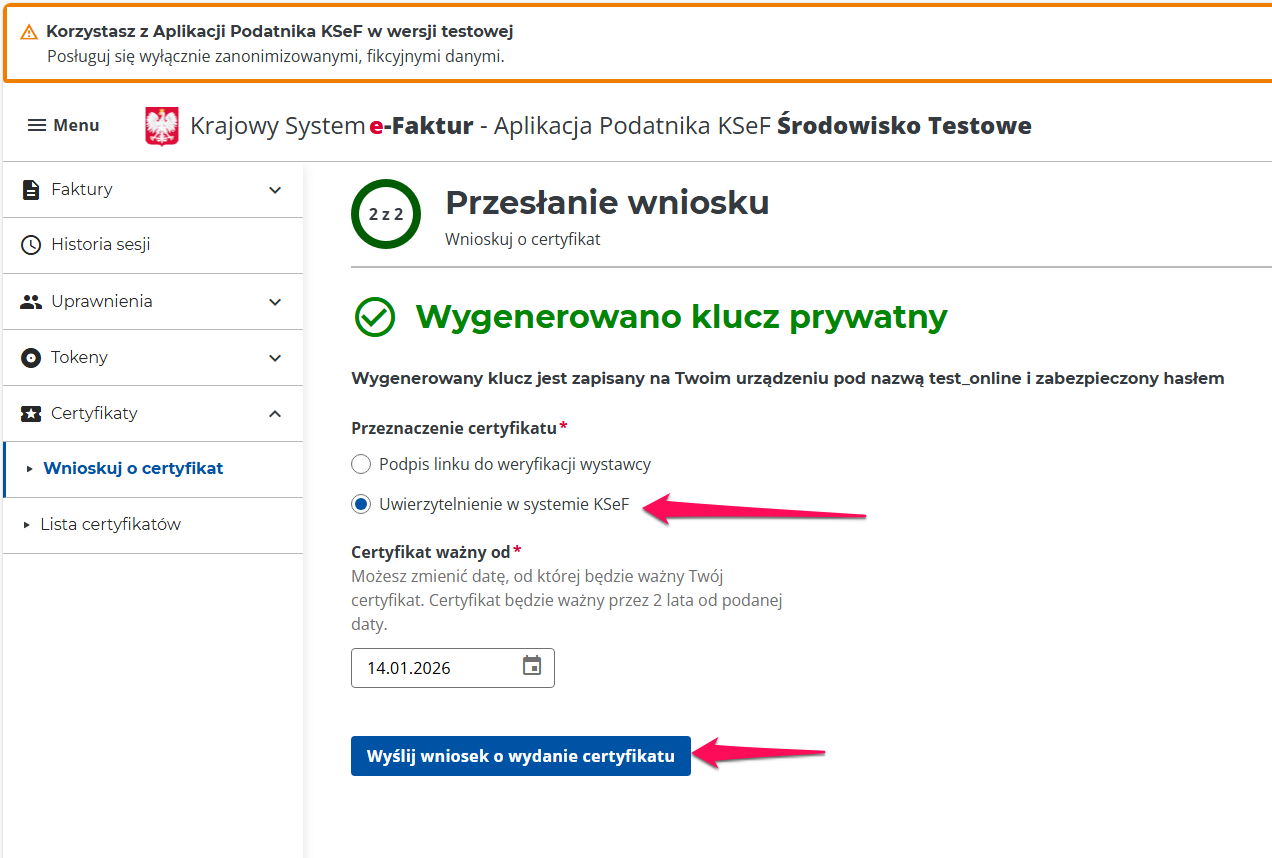Image resolution: width=1272 pixels, height=858 pixels.
Task: Open the Historia sesji page
Action: [x=100, y=245]
